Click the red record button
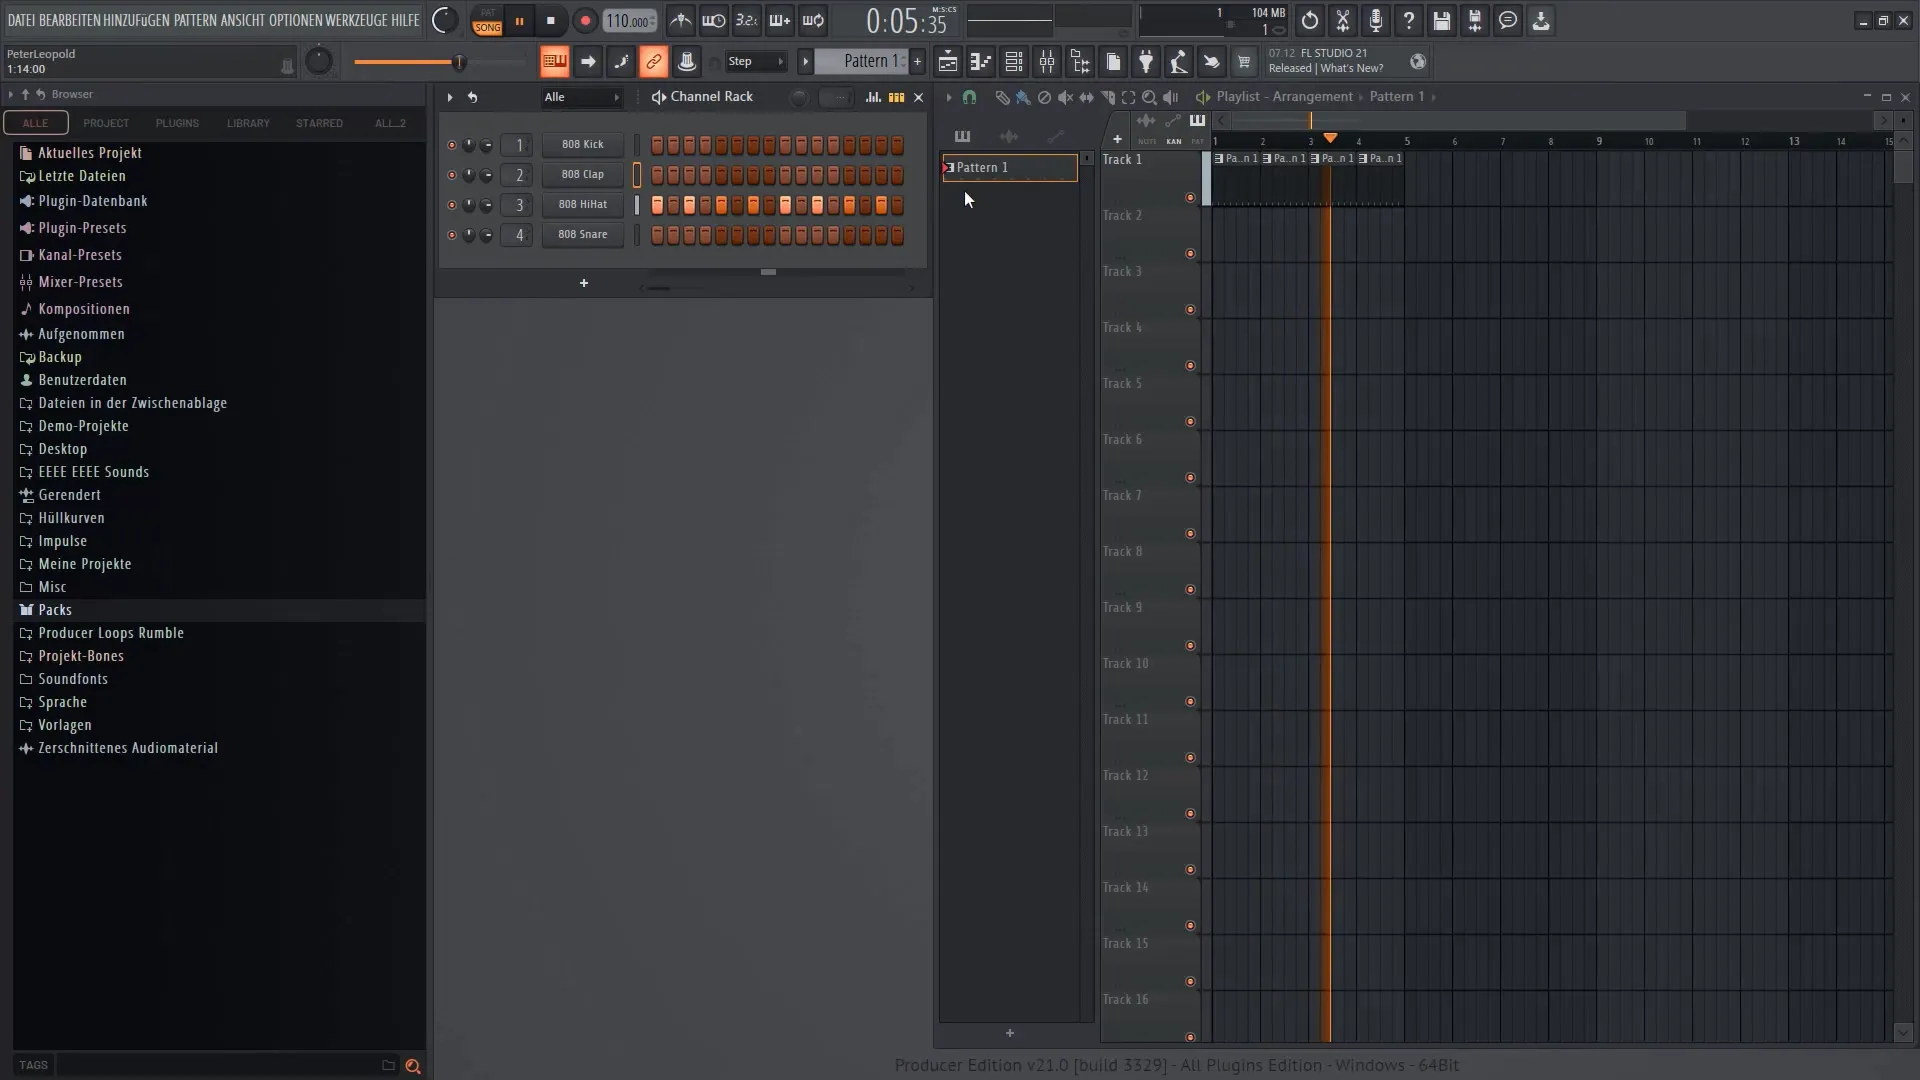 pos(585,21)
